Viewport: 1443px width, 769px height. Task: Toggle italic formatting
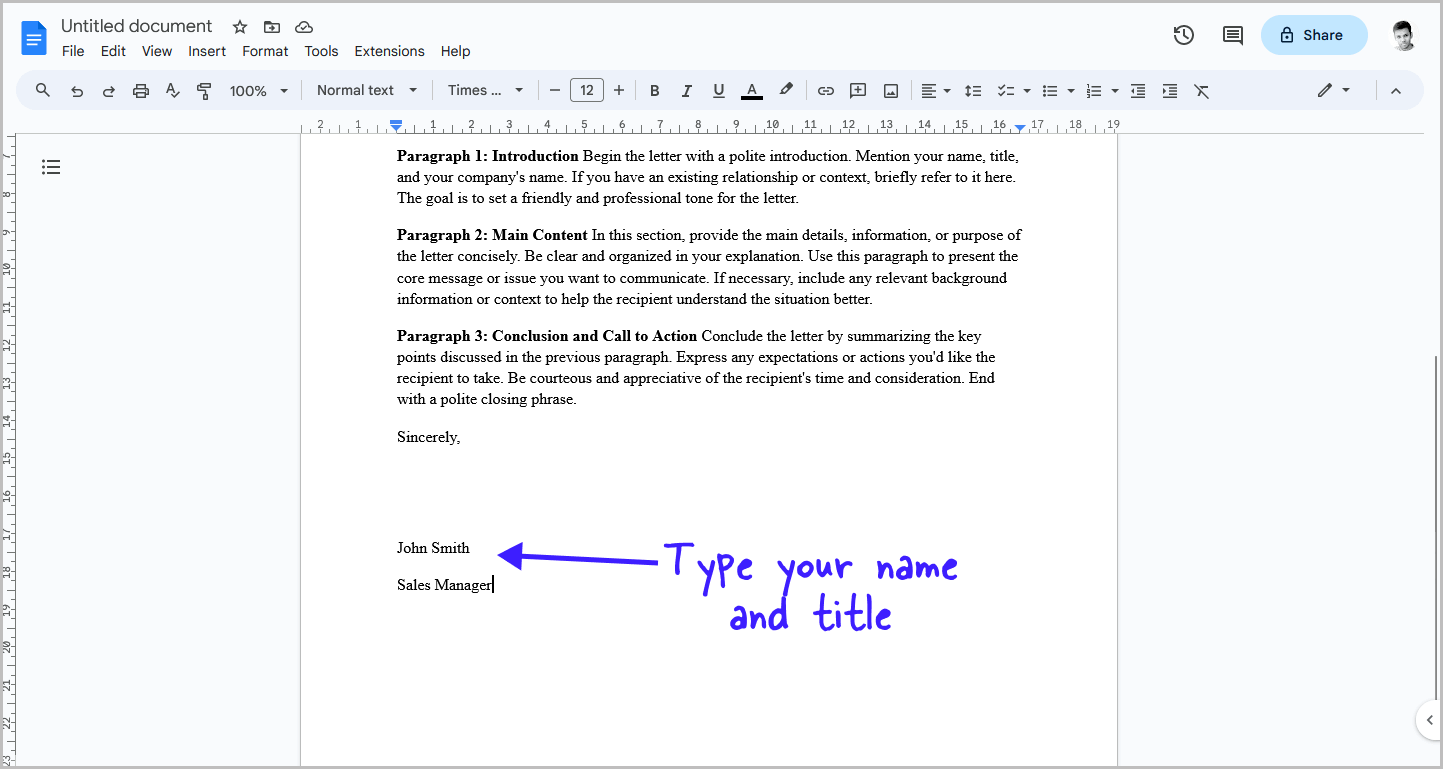pyautogui.click(x=686, y=89)
